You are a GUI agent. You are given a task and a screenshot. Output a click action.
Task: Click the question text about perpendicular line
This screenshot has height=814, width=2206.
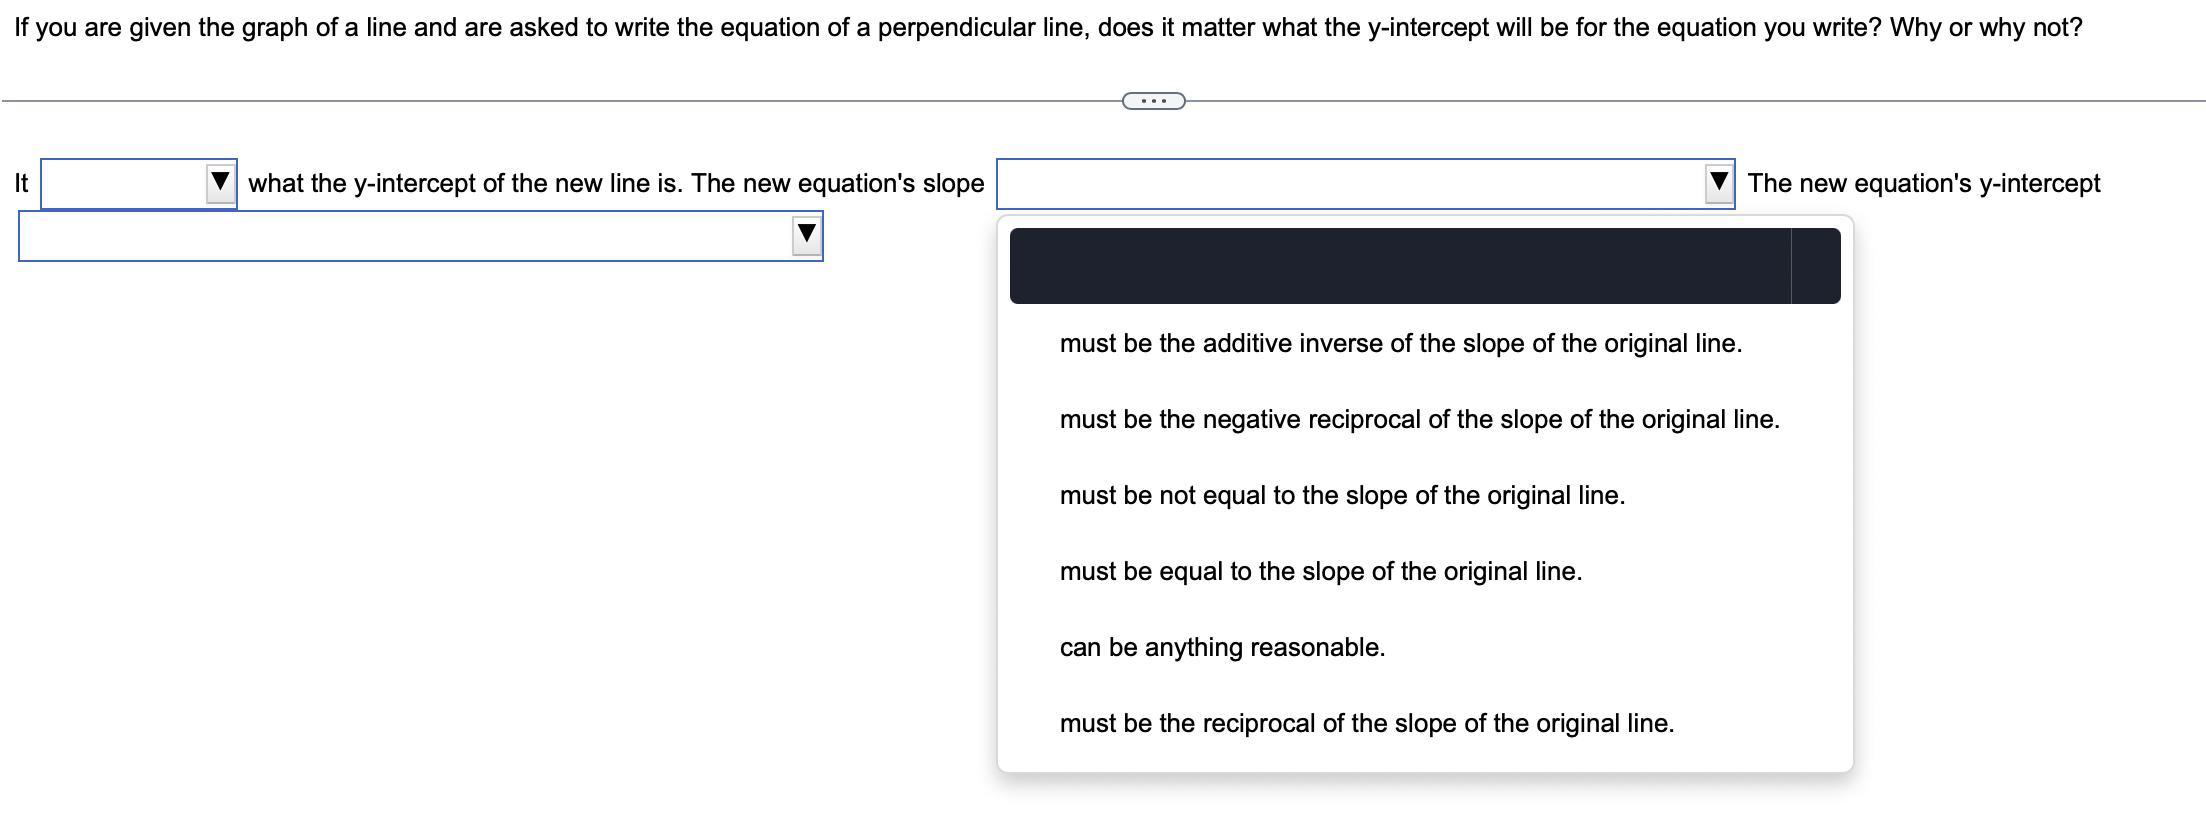point(1048,27)
